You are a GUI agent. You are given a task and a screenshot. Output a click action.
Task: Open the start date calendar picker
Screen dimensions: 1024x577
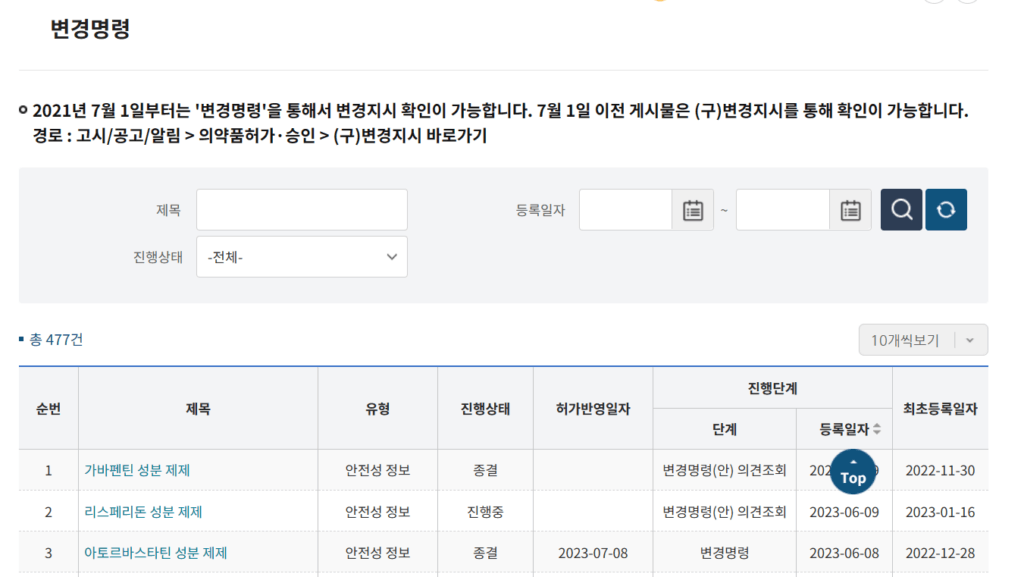tap(692, 210)
